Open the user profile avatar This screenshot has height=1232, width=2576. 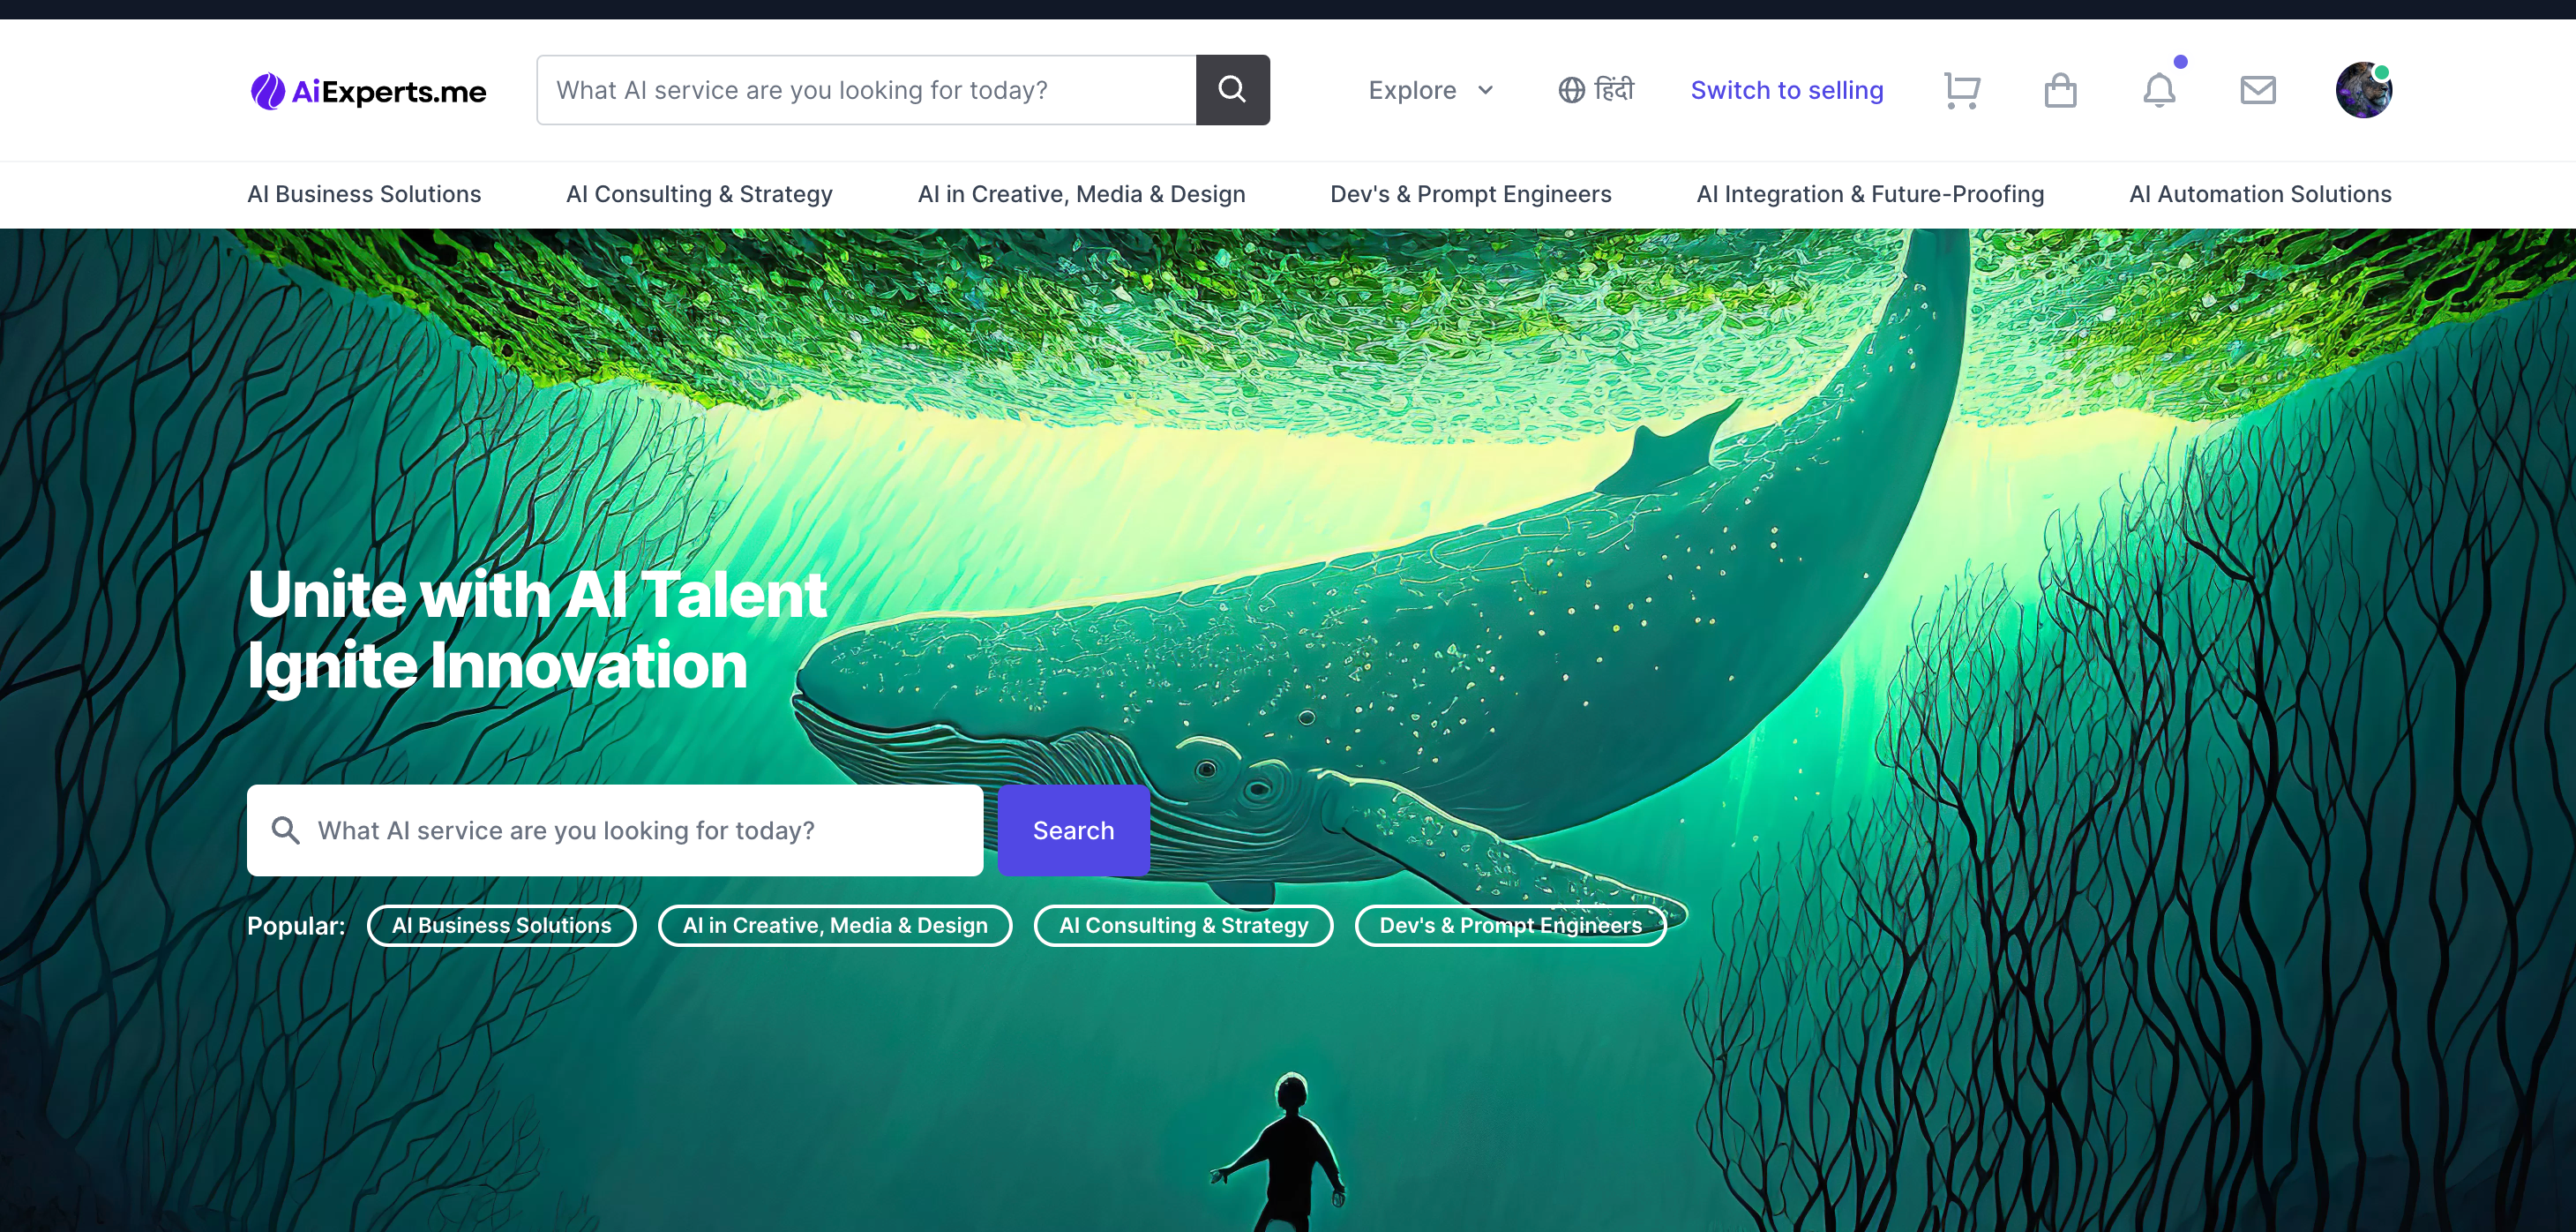[x=2364, y=90]
